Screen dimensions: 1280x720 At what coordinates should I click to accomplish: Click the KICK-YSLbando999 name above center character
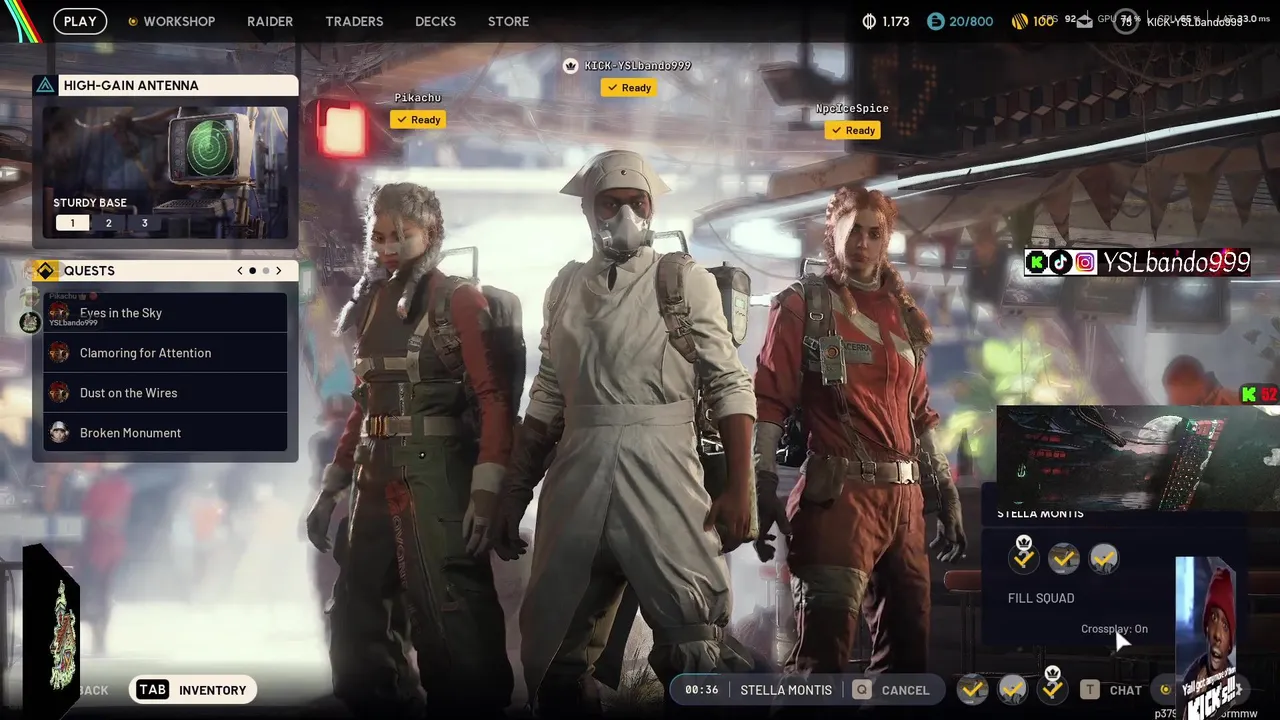click(x=638, y=65)
